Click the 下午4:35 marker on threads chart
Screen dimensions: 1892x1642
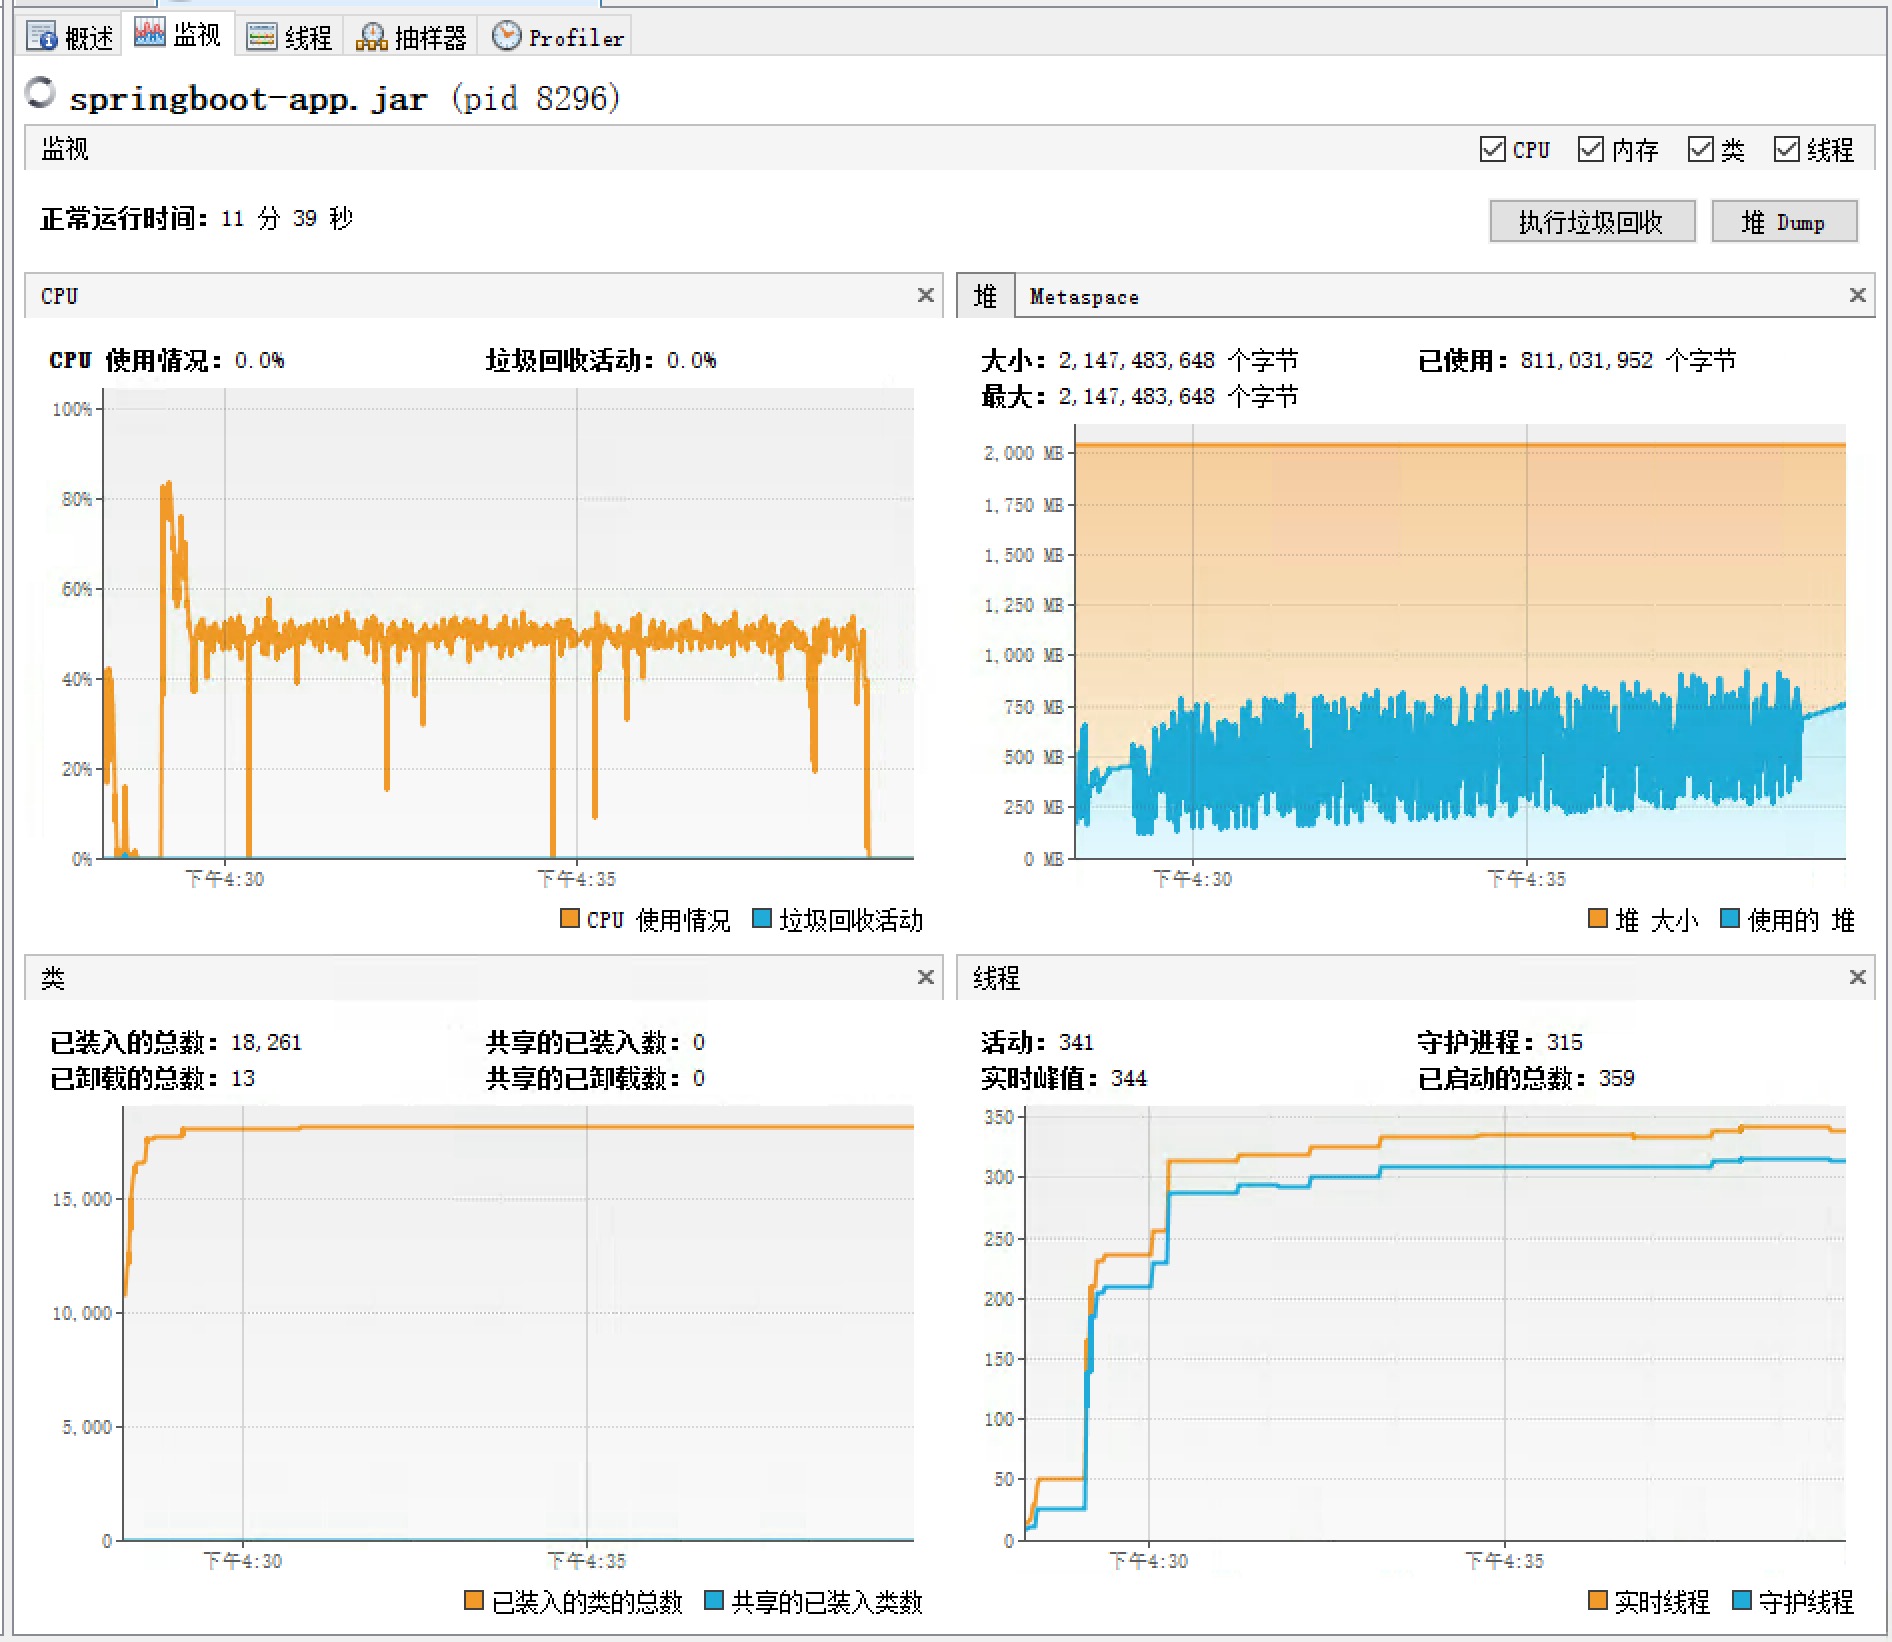[x=1504, y=1561]
